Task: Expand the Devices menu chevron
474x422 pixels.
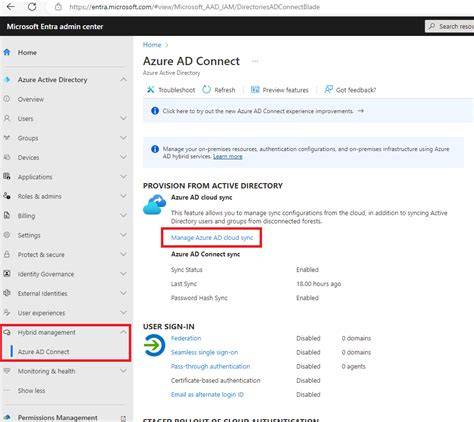Action: tap(123, 157)
